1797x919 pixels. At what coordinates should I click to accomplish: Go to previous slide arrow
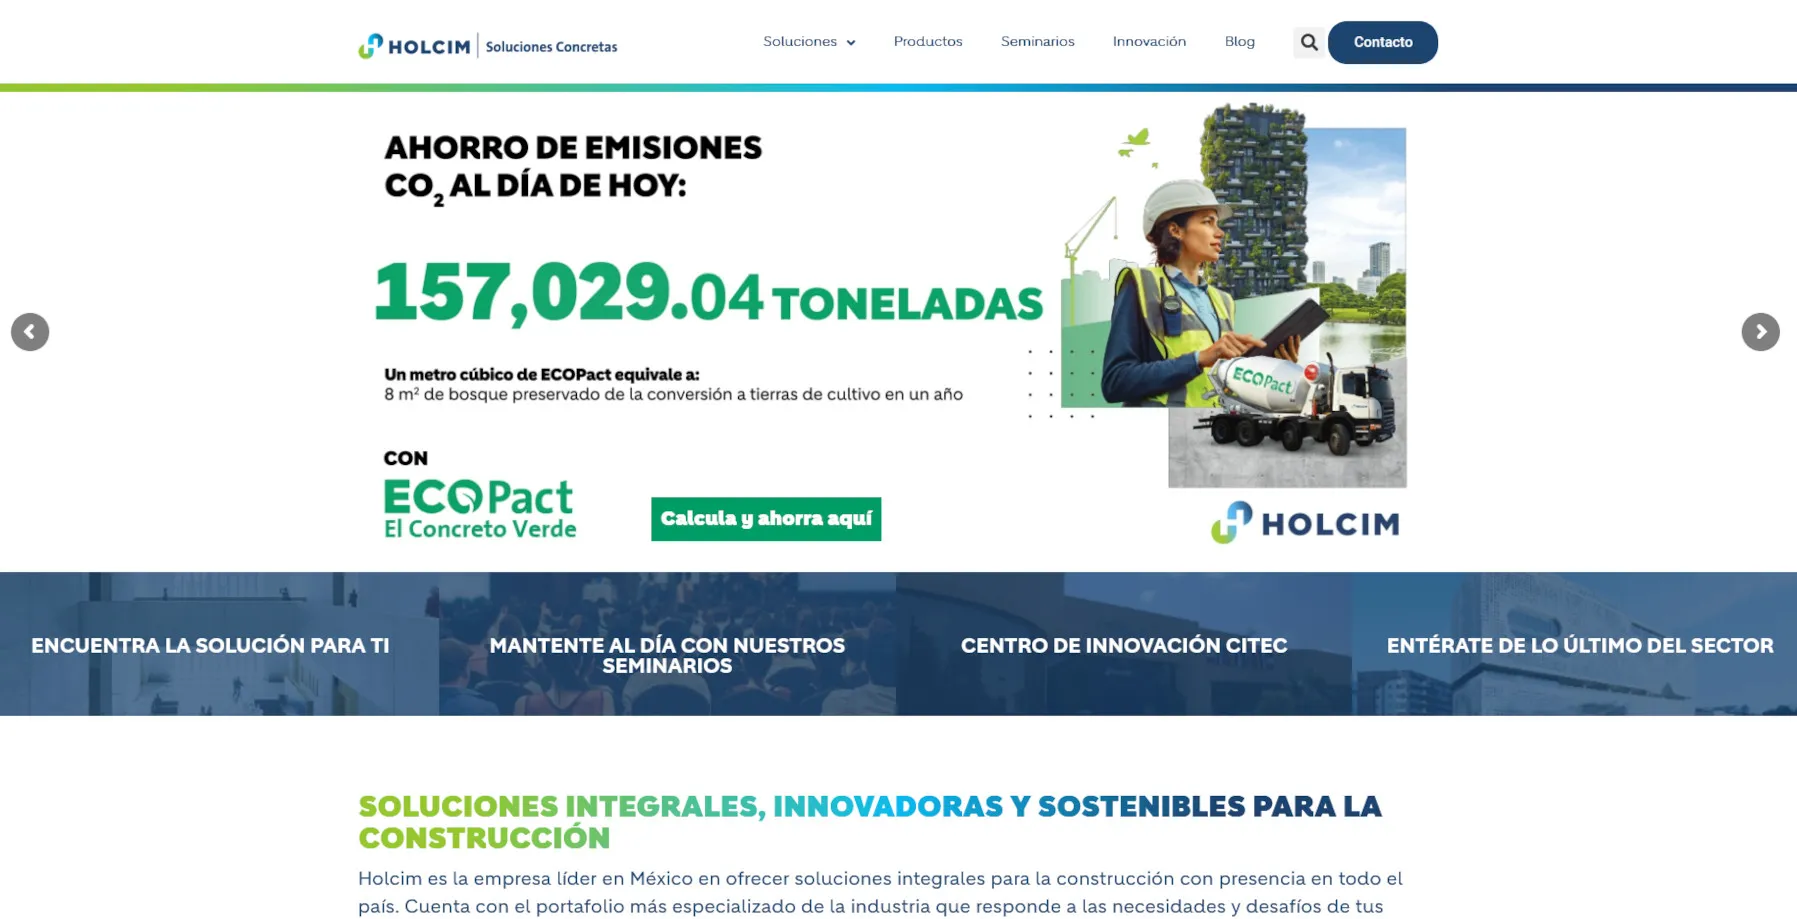(x=30, y=332)
